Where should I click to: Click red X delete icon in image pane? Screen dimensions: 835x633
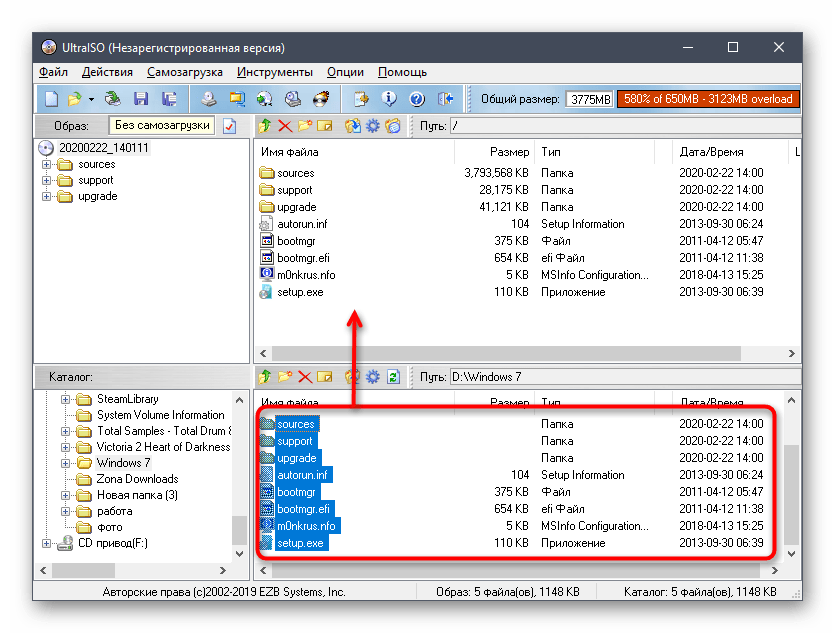point(285,126)
